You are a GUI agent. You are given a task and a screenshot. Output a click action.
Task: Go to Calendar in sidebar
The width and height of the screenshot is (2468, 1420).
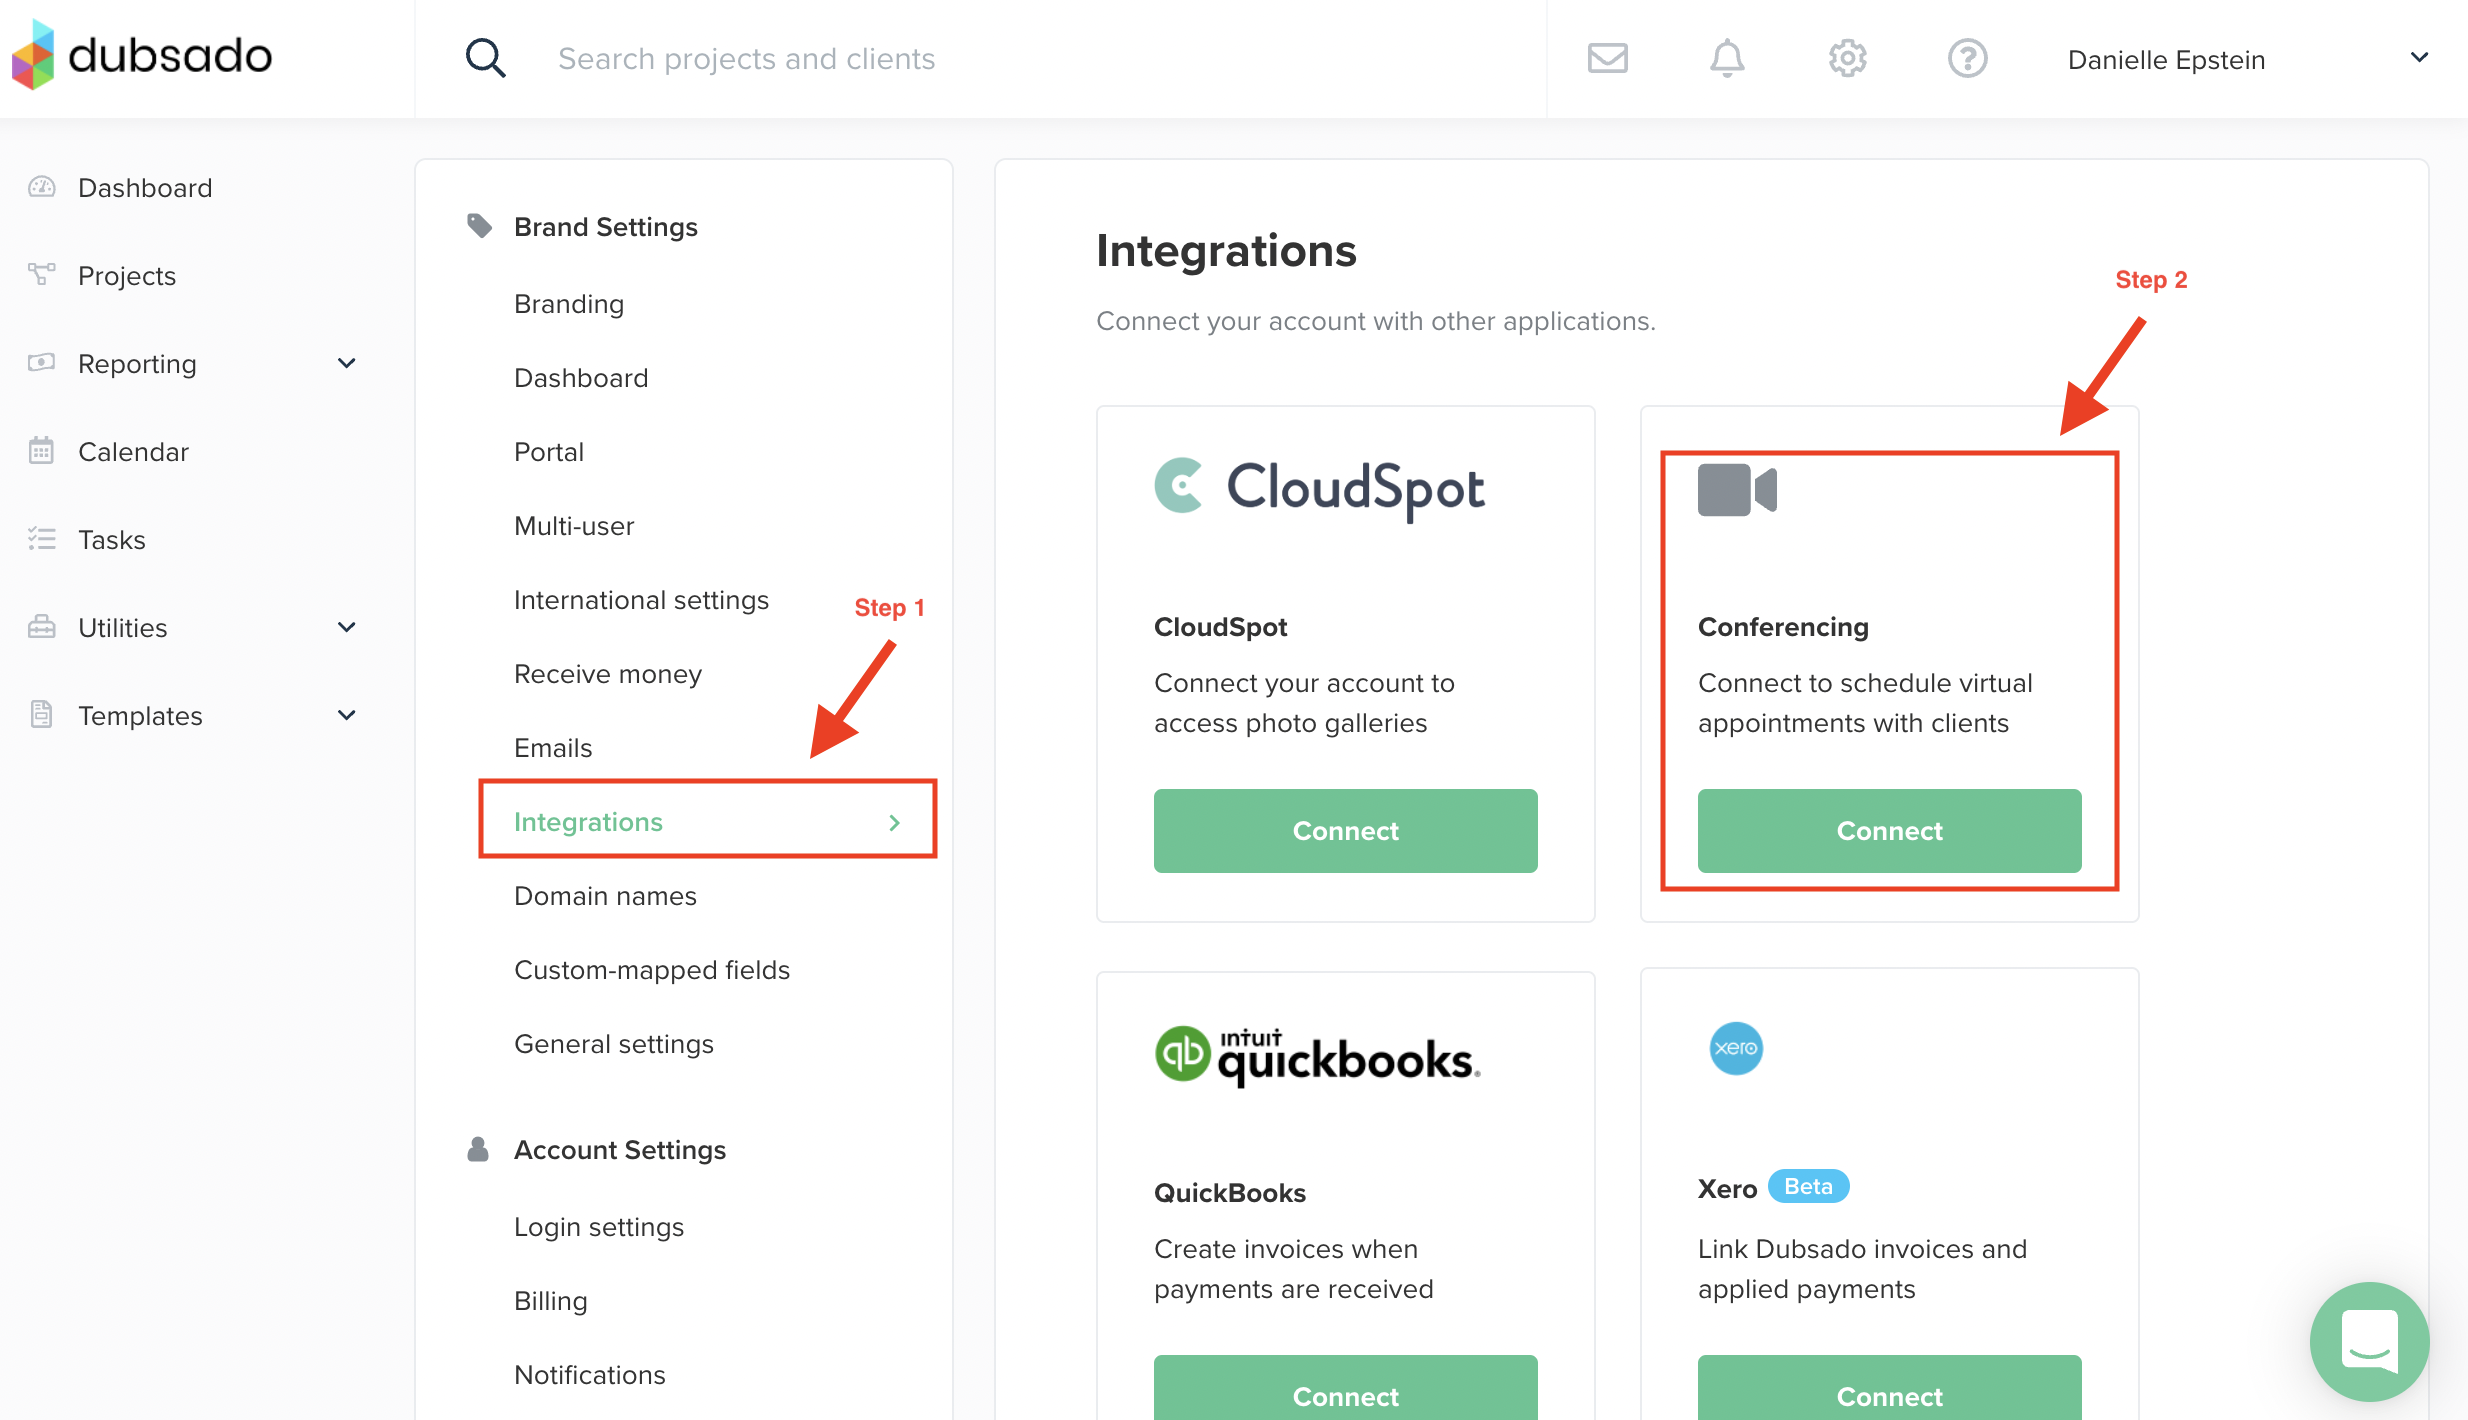tap(133, 452)
